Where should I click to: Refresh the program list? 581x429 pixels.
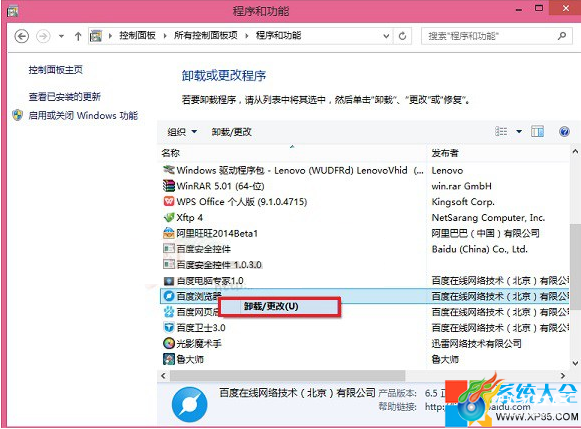[x=402, y=36]
